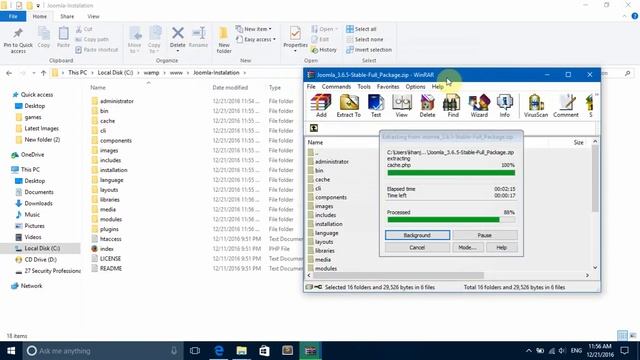Send extraction to Background

point(417,235)
